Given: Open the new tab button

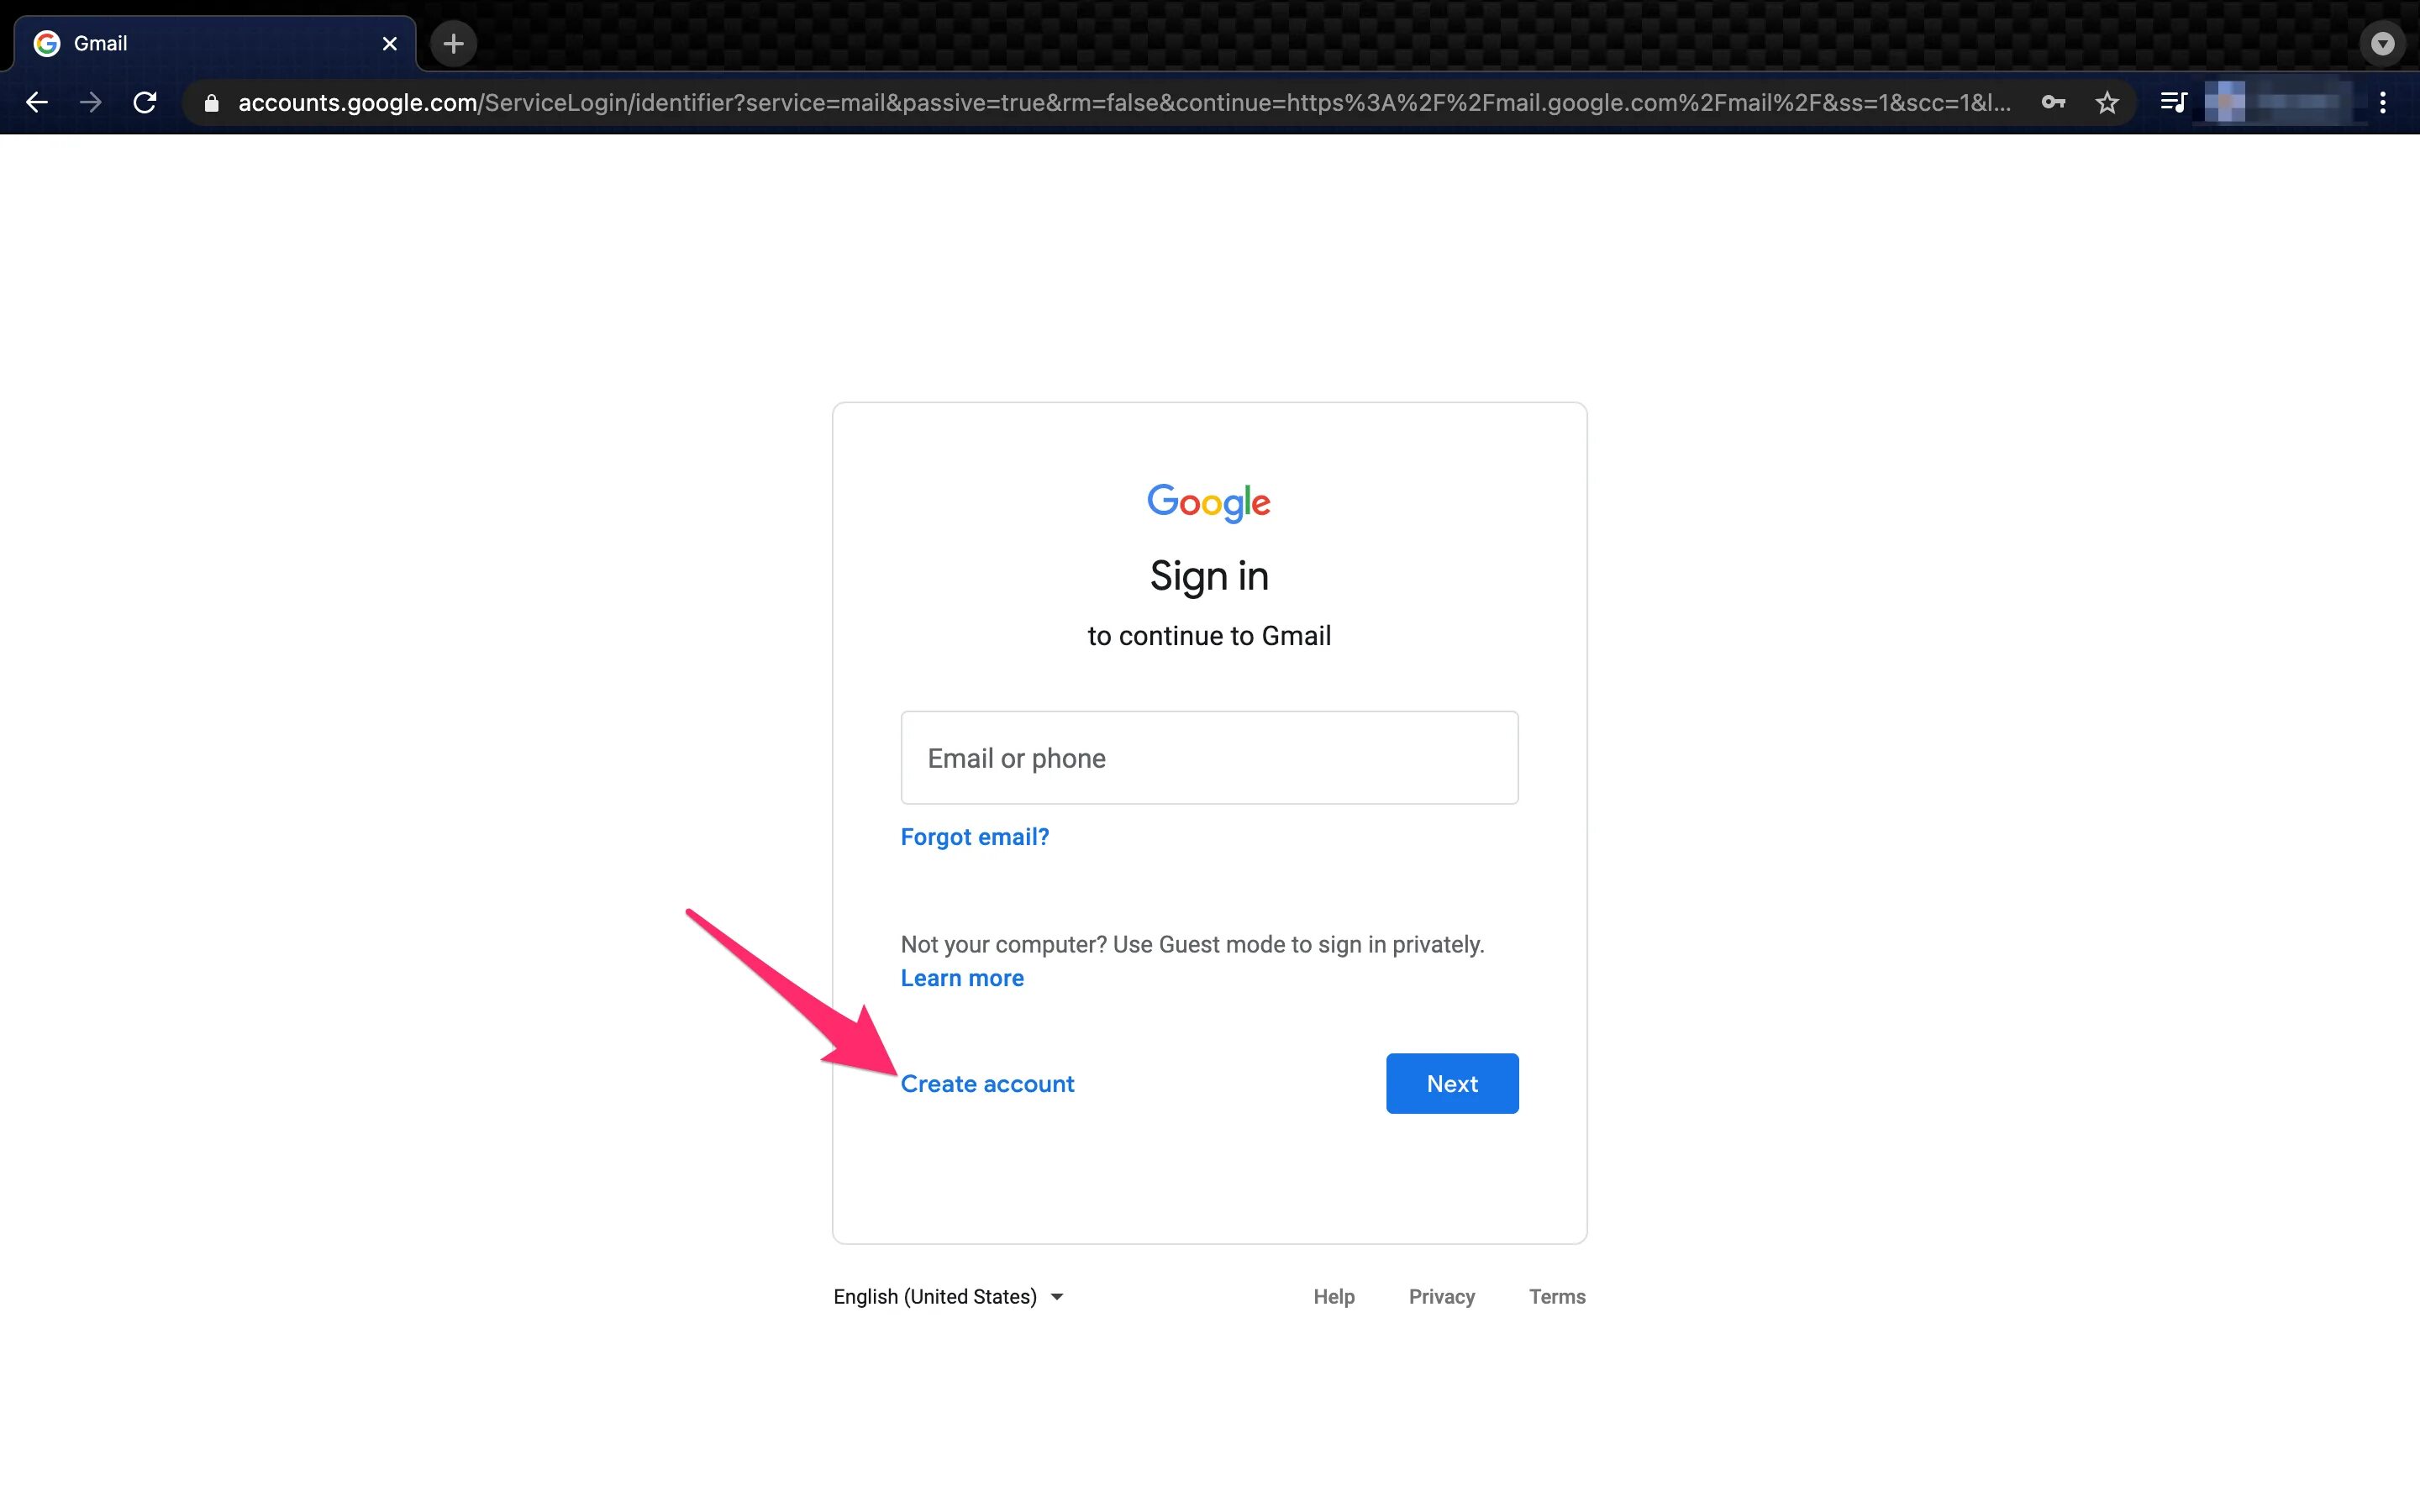Looking at the screenshot, I should pyautogui.click(x=453, y=42).
